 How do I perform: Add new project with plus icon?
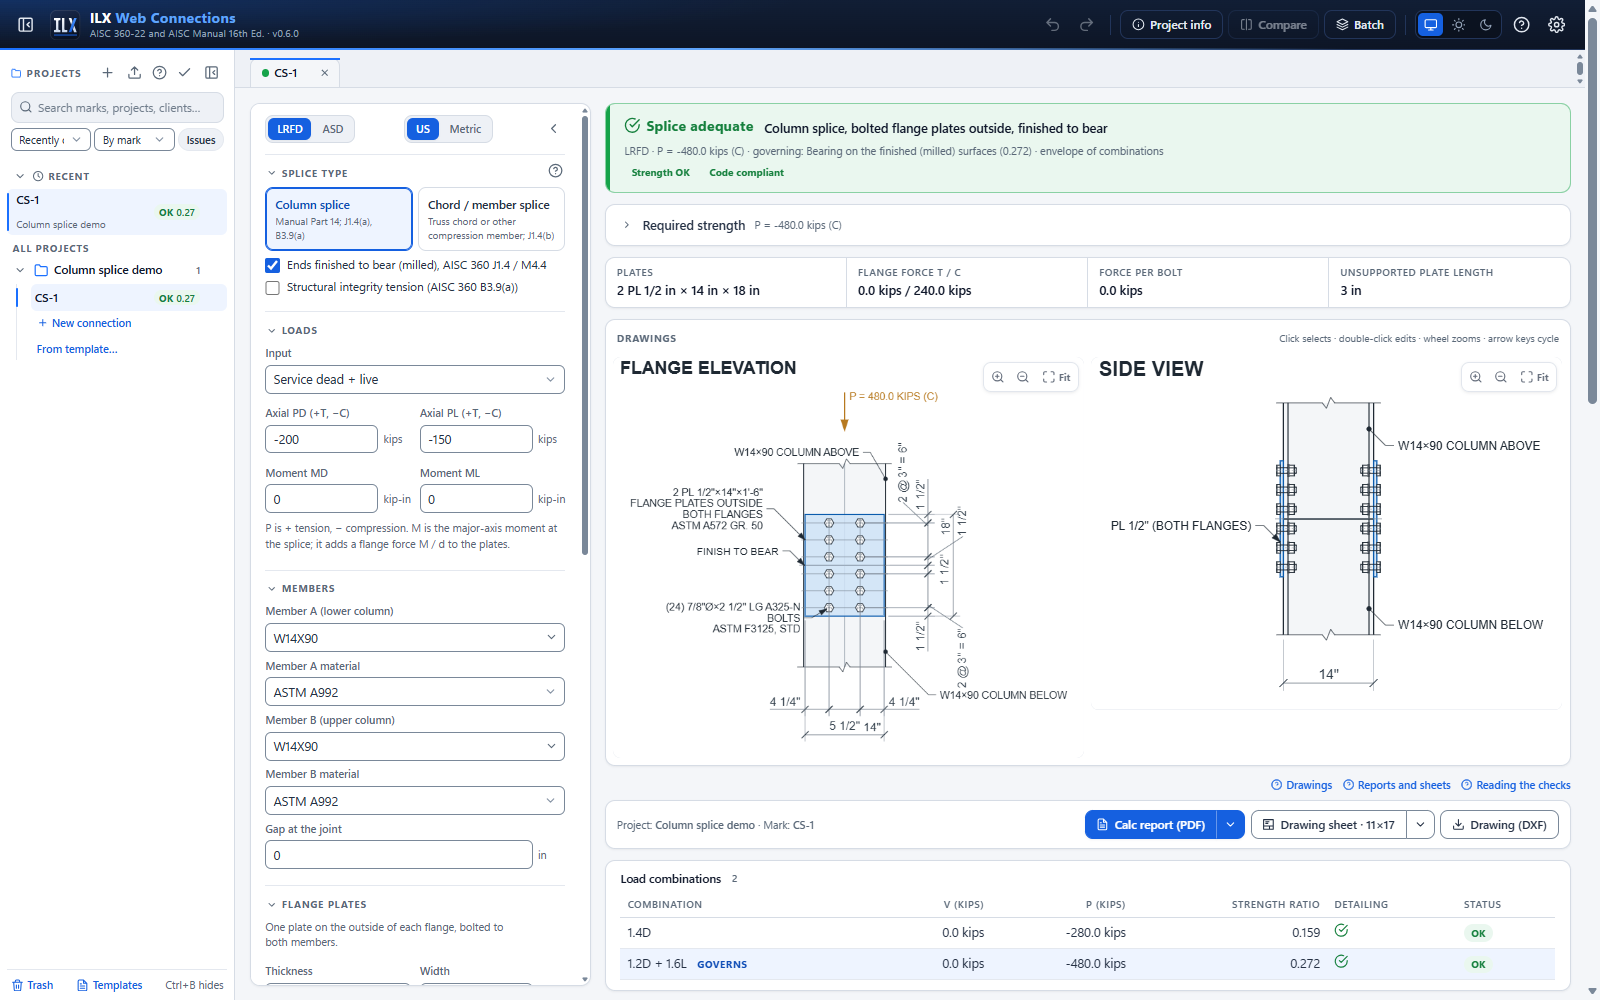tap(108, 73)
